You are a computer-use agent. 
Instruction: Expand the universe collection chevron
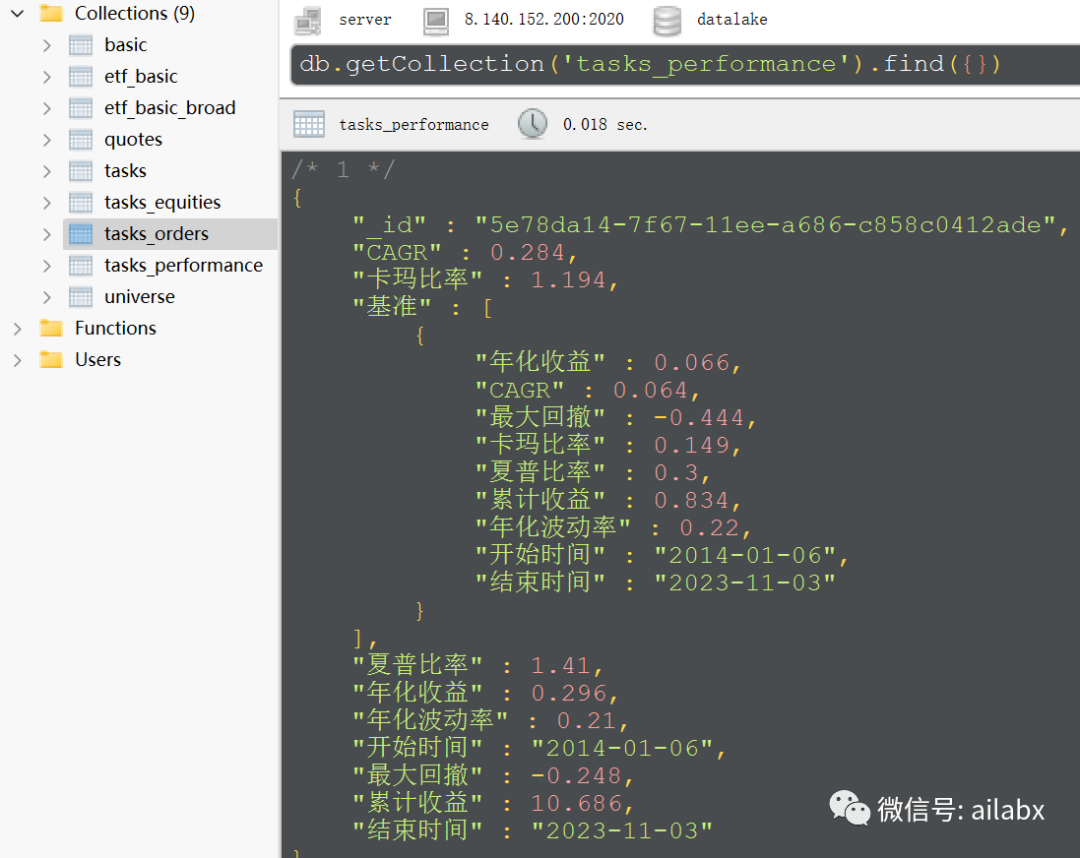click(46, 297)
